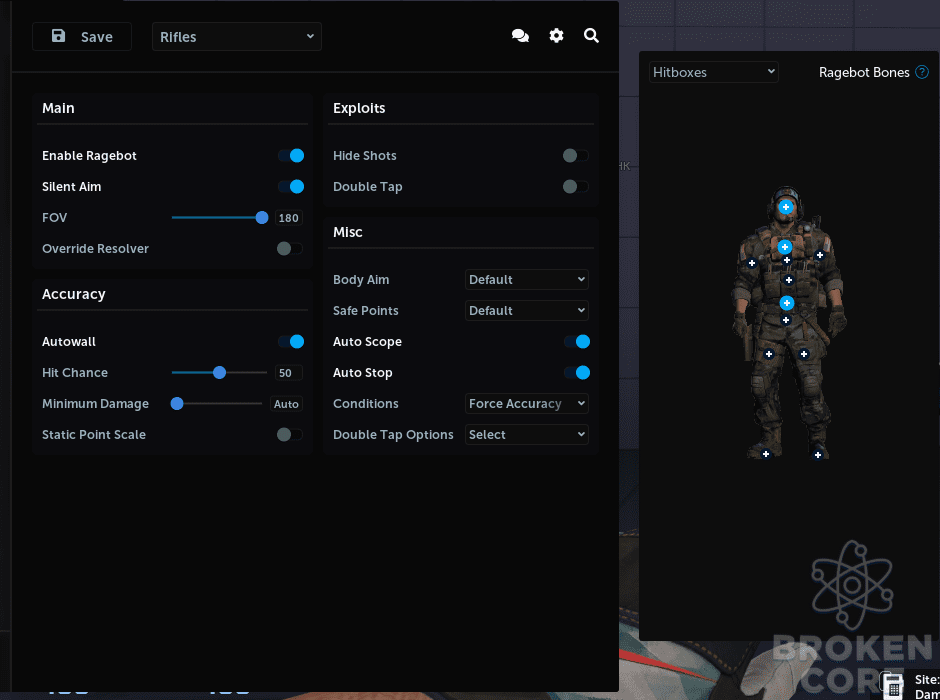Disable the Enable Ragebot toggle

tap(291, 156)
